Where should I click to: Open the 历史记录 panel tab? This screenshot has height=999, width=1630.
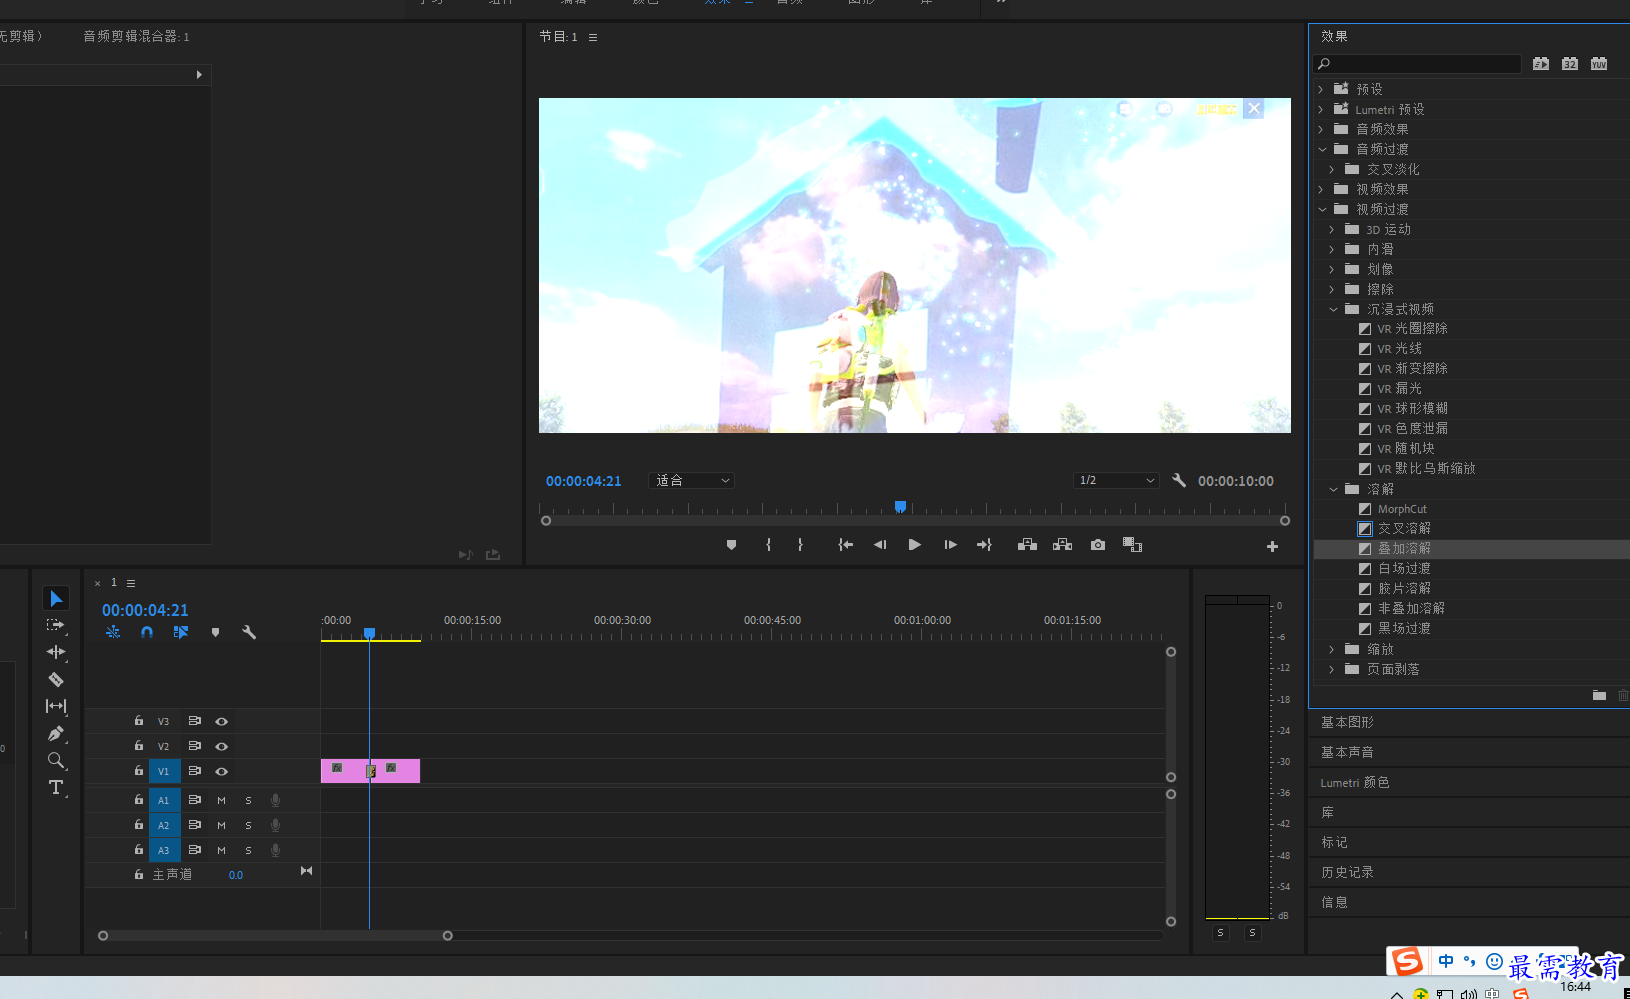[x=1347, y=872]
